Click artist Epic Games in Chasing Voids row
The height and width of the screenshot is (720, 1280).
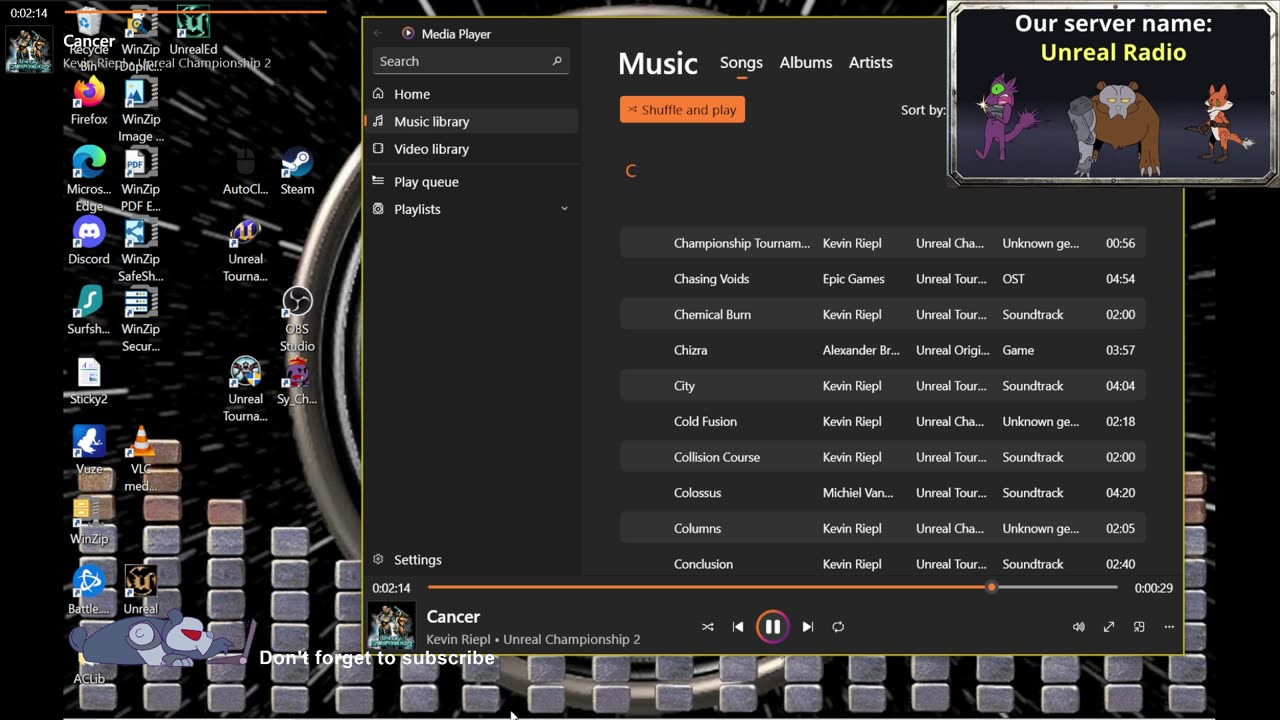853,279
